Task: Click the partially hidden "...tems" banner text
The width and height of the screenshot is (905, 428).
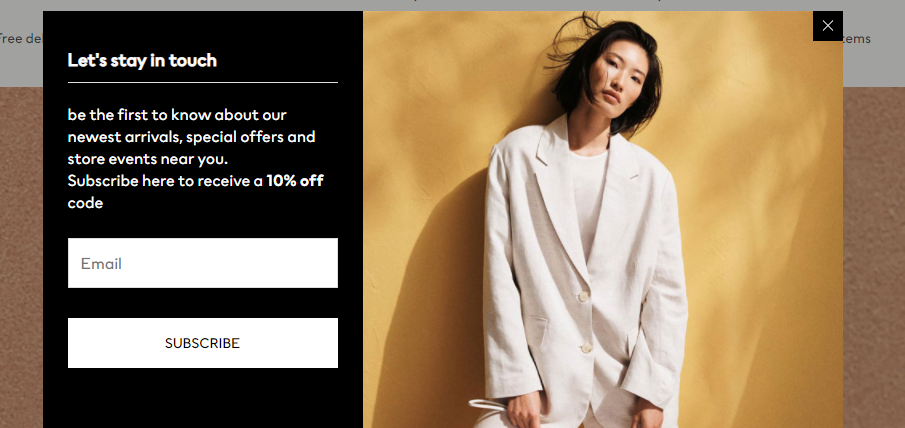Action: point(857,39)
